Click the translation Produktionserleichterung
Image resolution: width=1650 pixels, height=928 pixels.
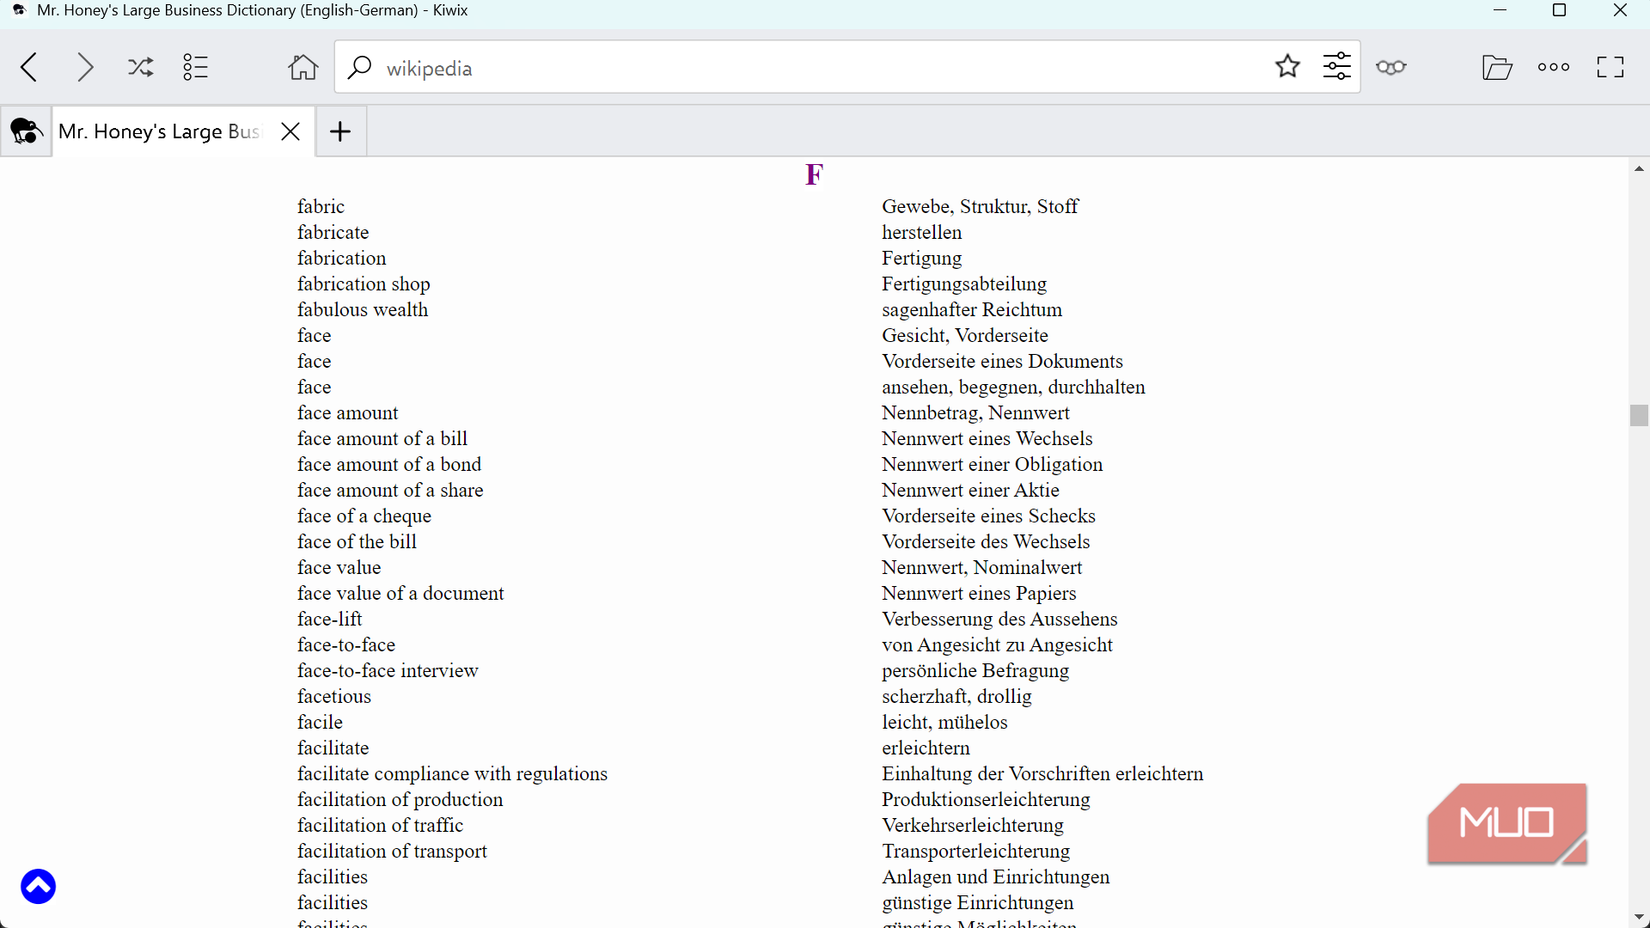point(986,800)
